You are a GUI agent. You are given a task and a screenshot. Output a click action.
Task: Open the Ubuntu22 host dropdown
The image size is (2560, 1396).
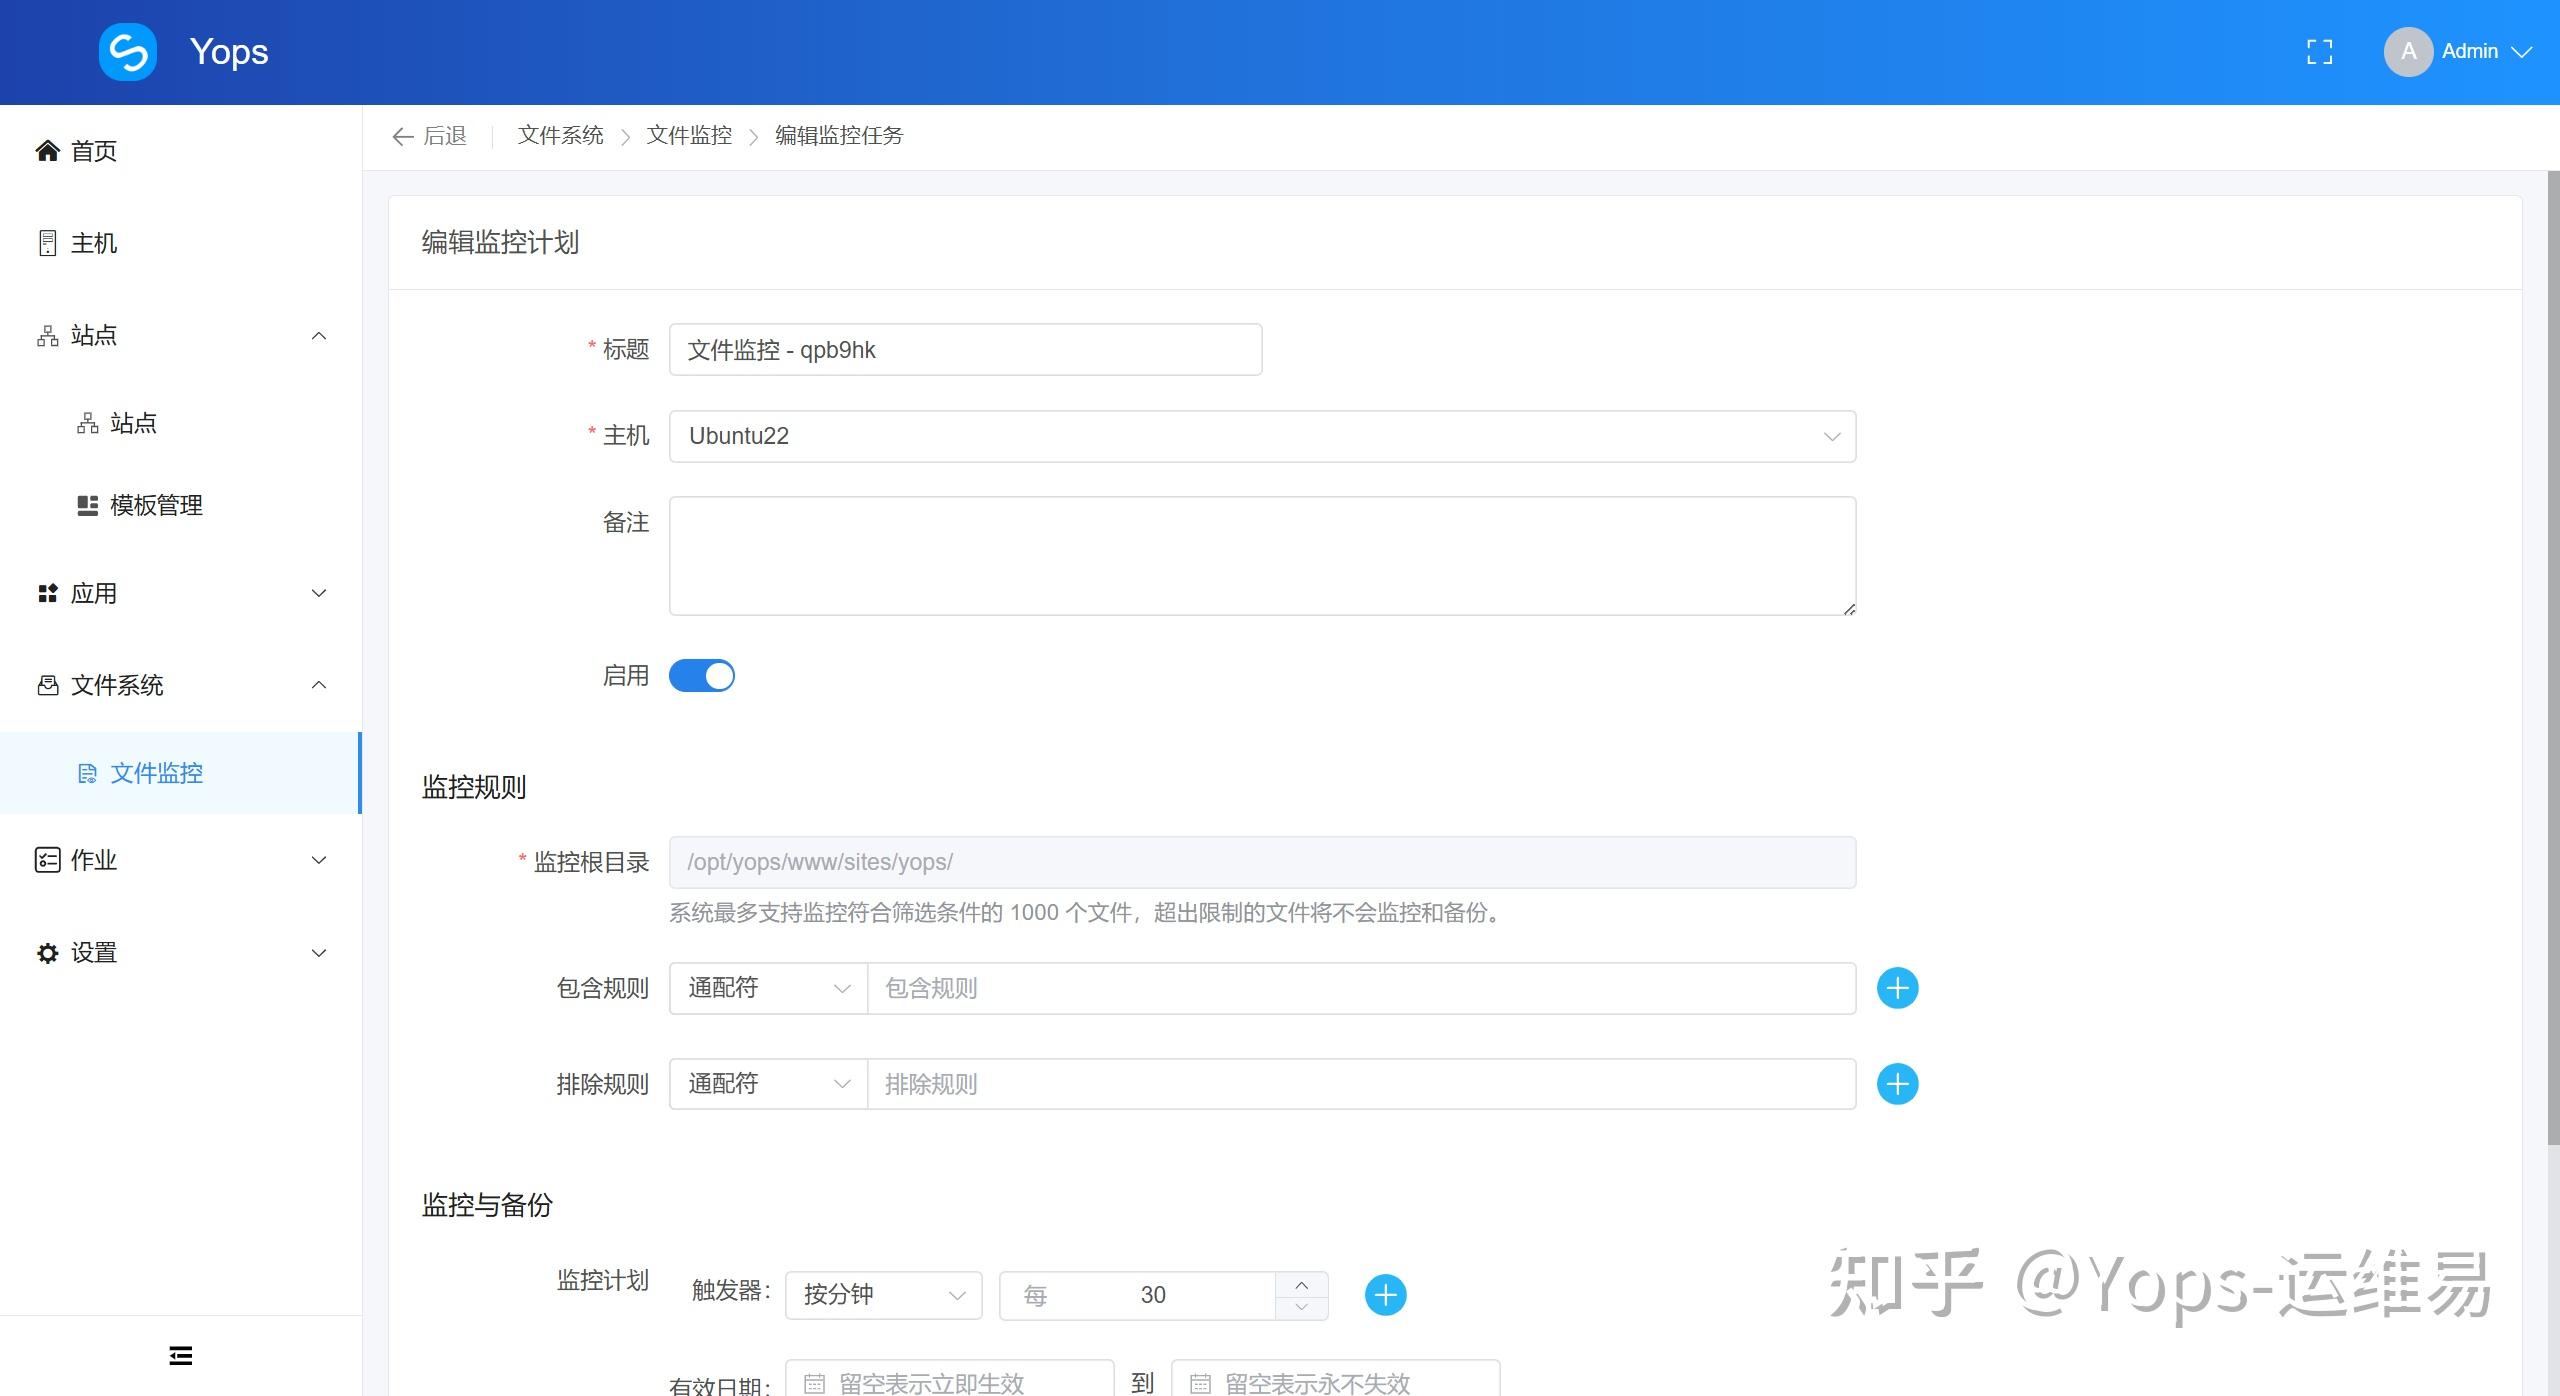click(x=1831, y=436)
